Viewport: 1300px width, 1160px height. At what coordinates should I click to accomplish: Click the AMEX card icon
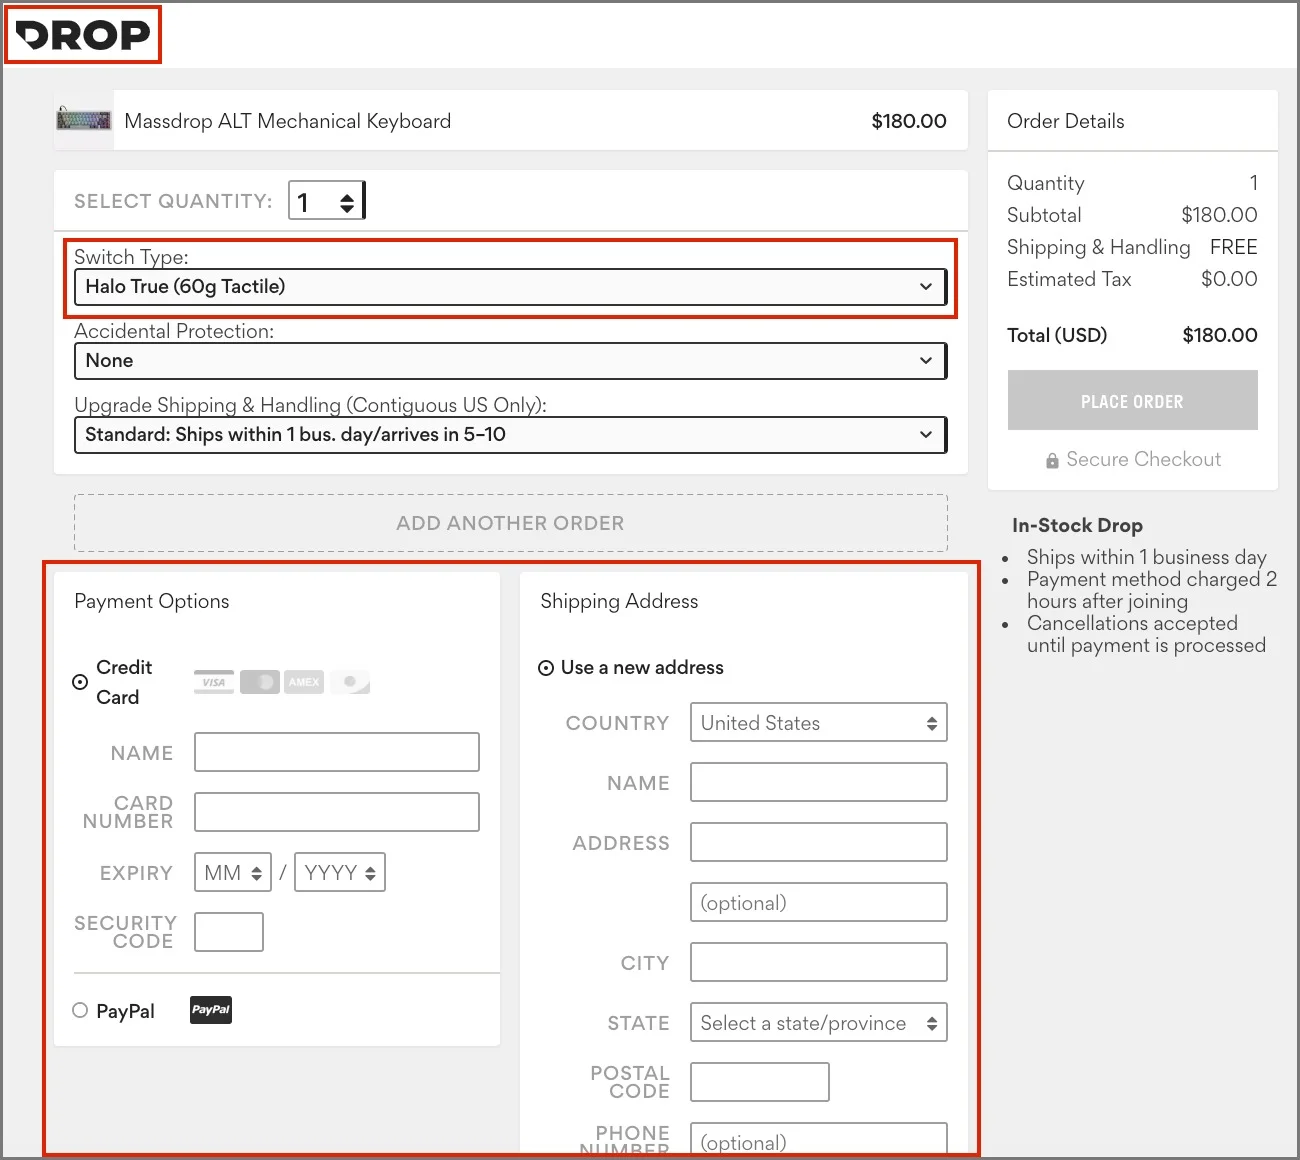(x=304, y=682)
